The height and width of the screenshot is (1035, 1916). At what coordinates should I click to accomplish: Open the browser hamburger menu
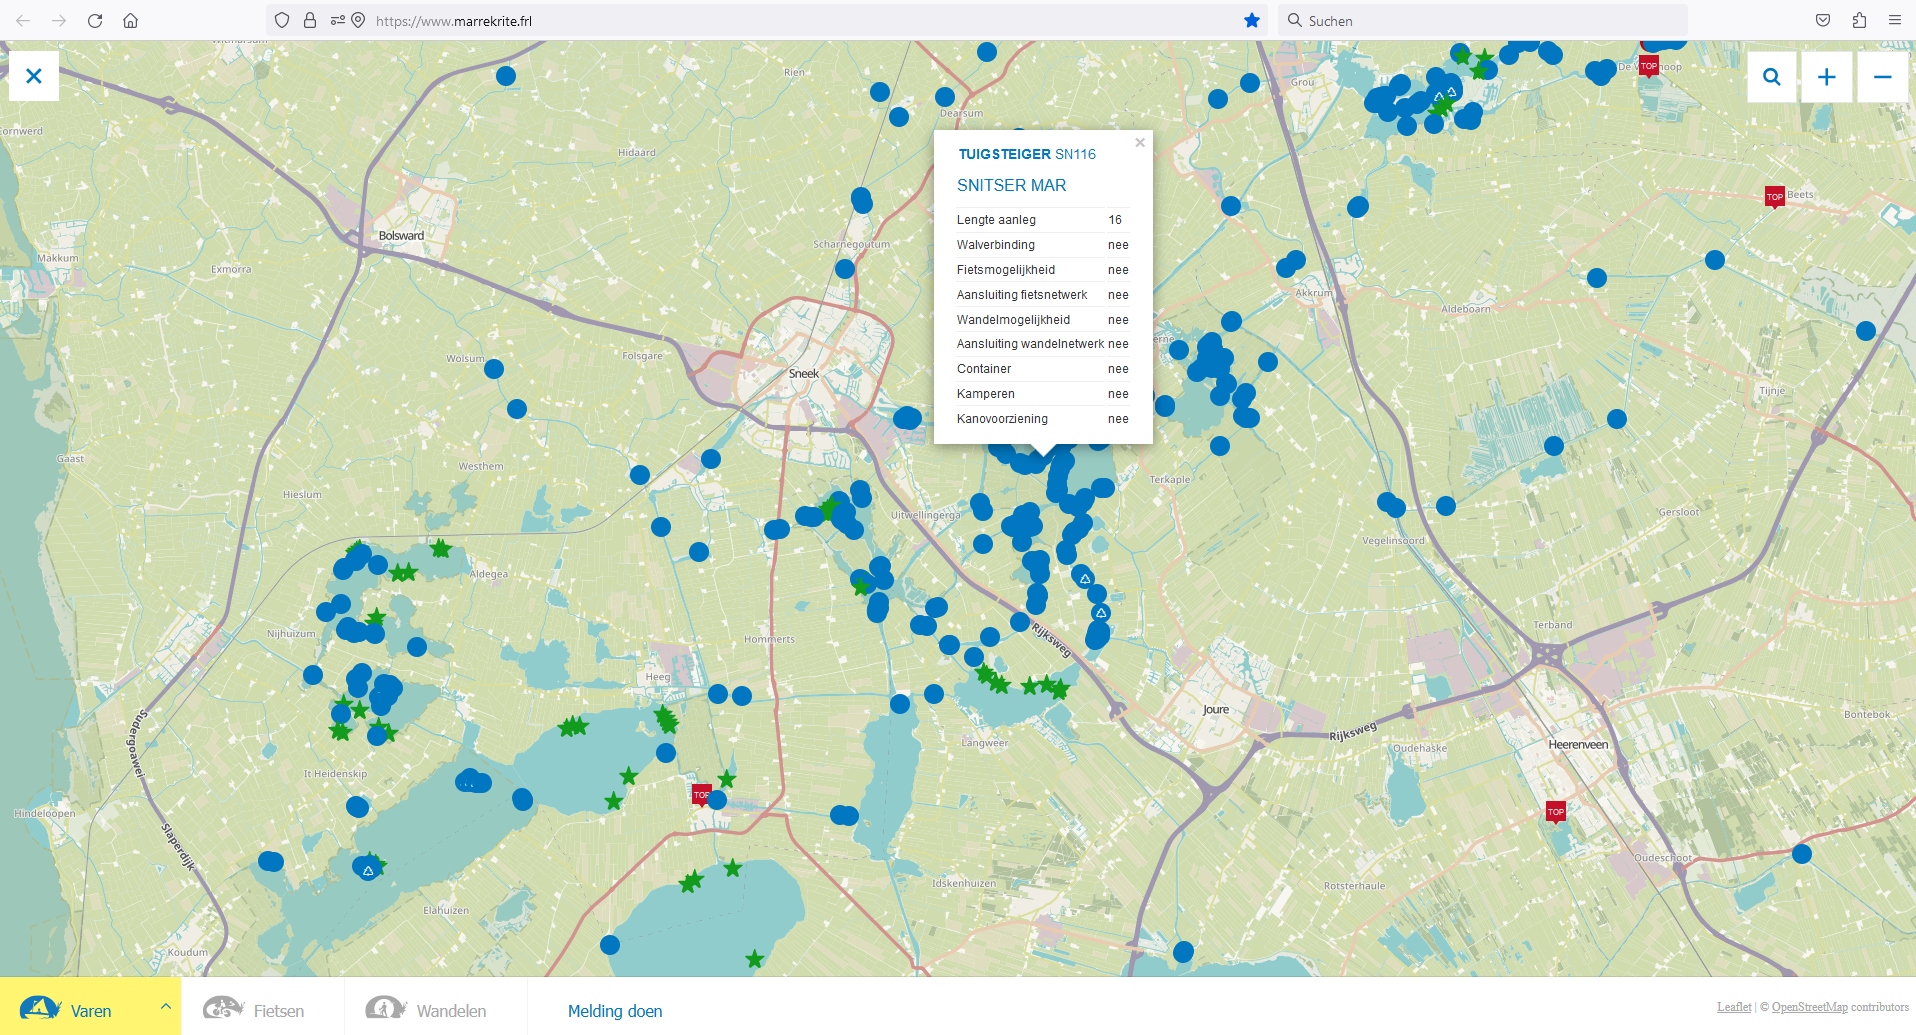point(1894,21)
